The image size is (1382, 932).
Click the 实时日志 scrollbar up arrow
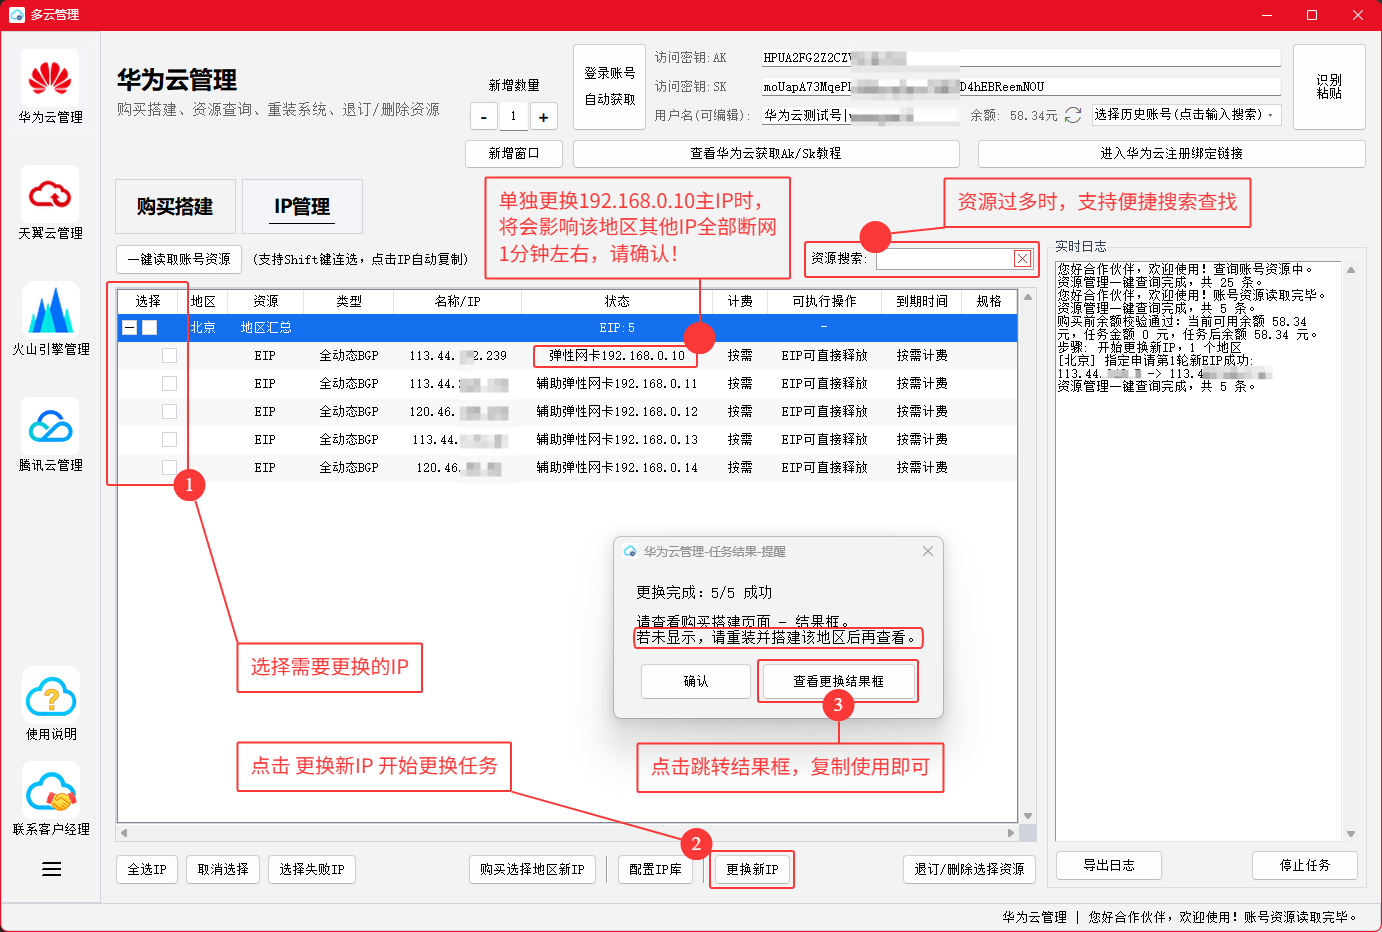(1351, 270)
